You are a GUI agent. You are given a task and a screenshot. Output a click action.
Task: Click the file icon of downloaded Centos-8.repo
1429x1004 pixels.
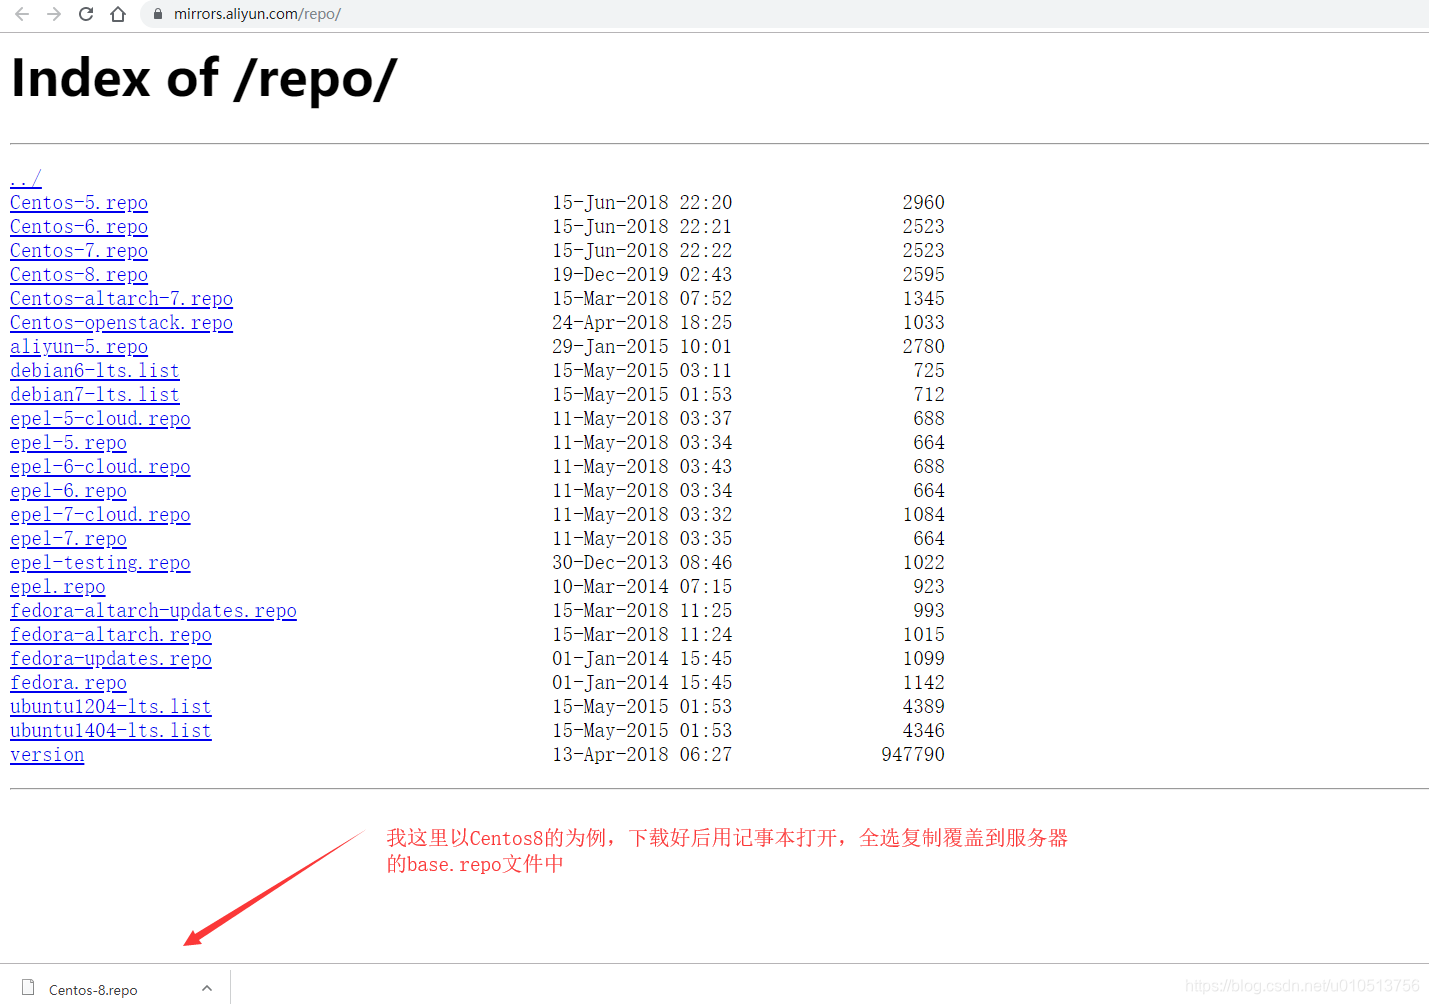click(x=28, y=988)
